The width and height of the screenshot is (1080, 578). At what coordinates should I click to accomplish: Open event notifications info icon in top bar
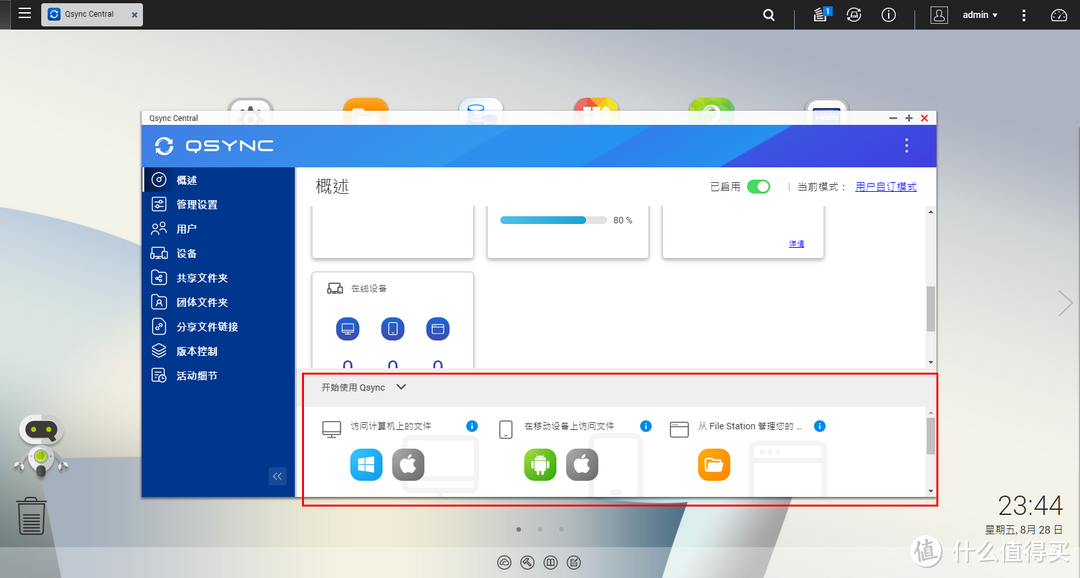[889, 14]
